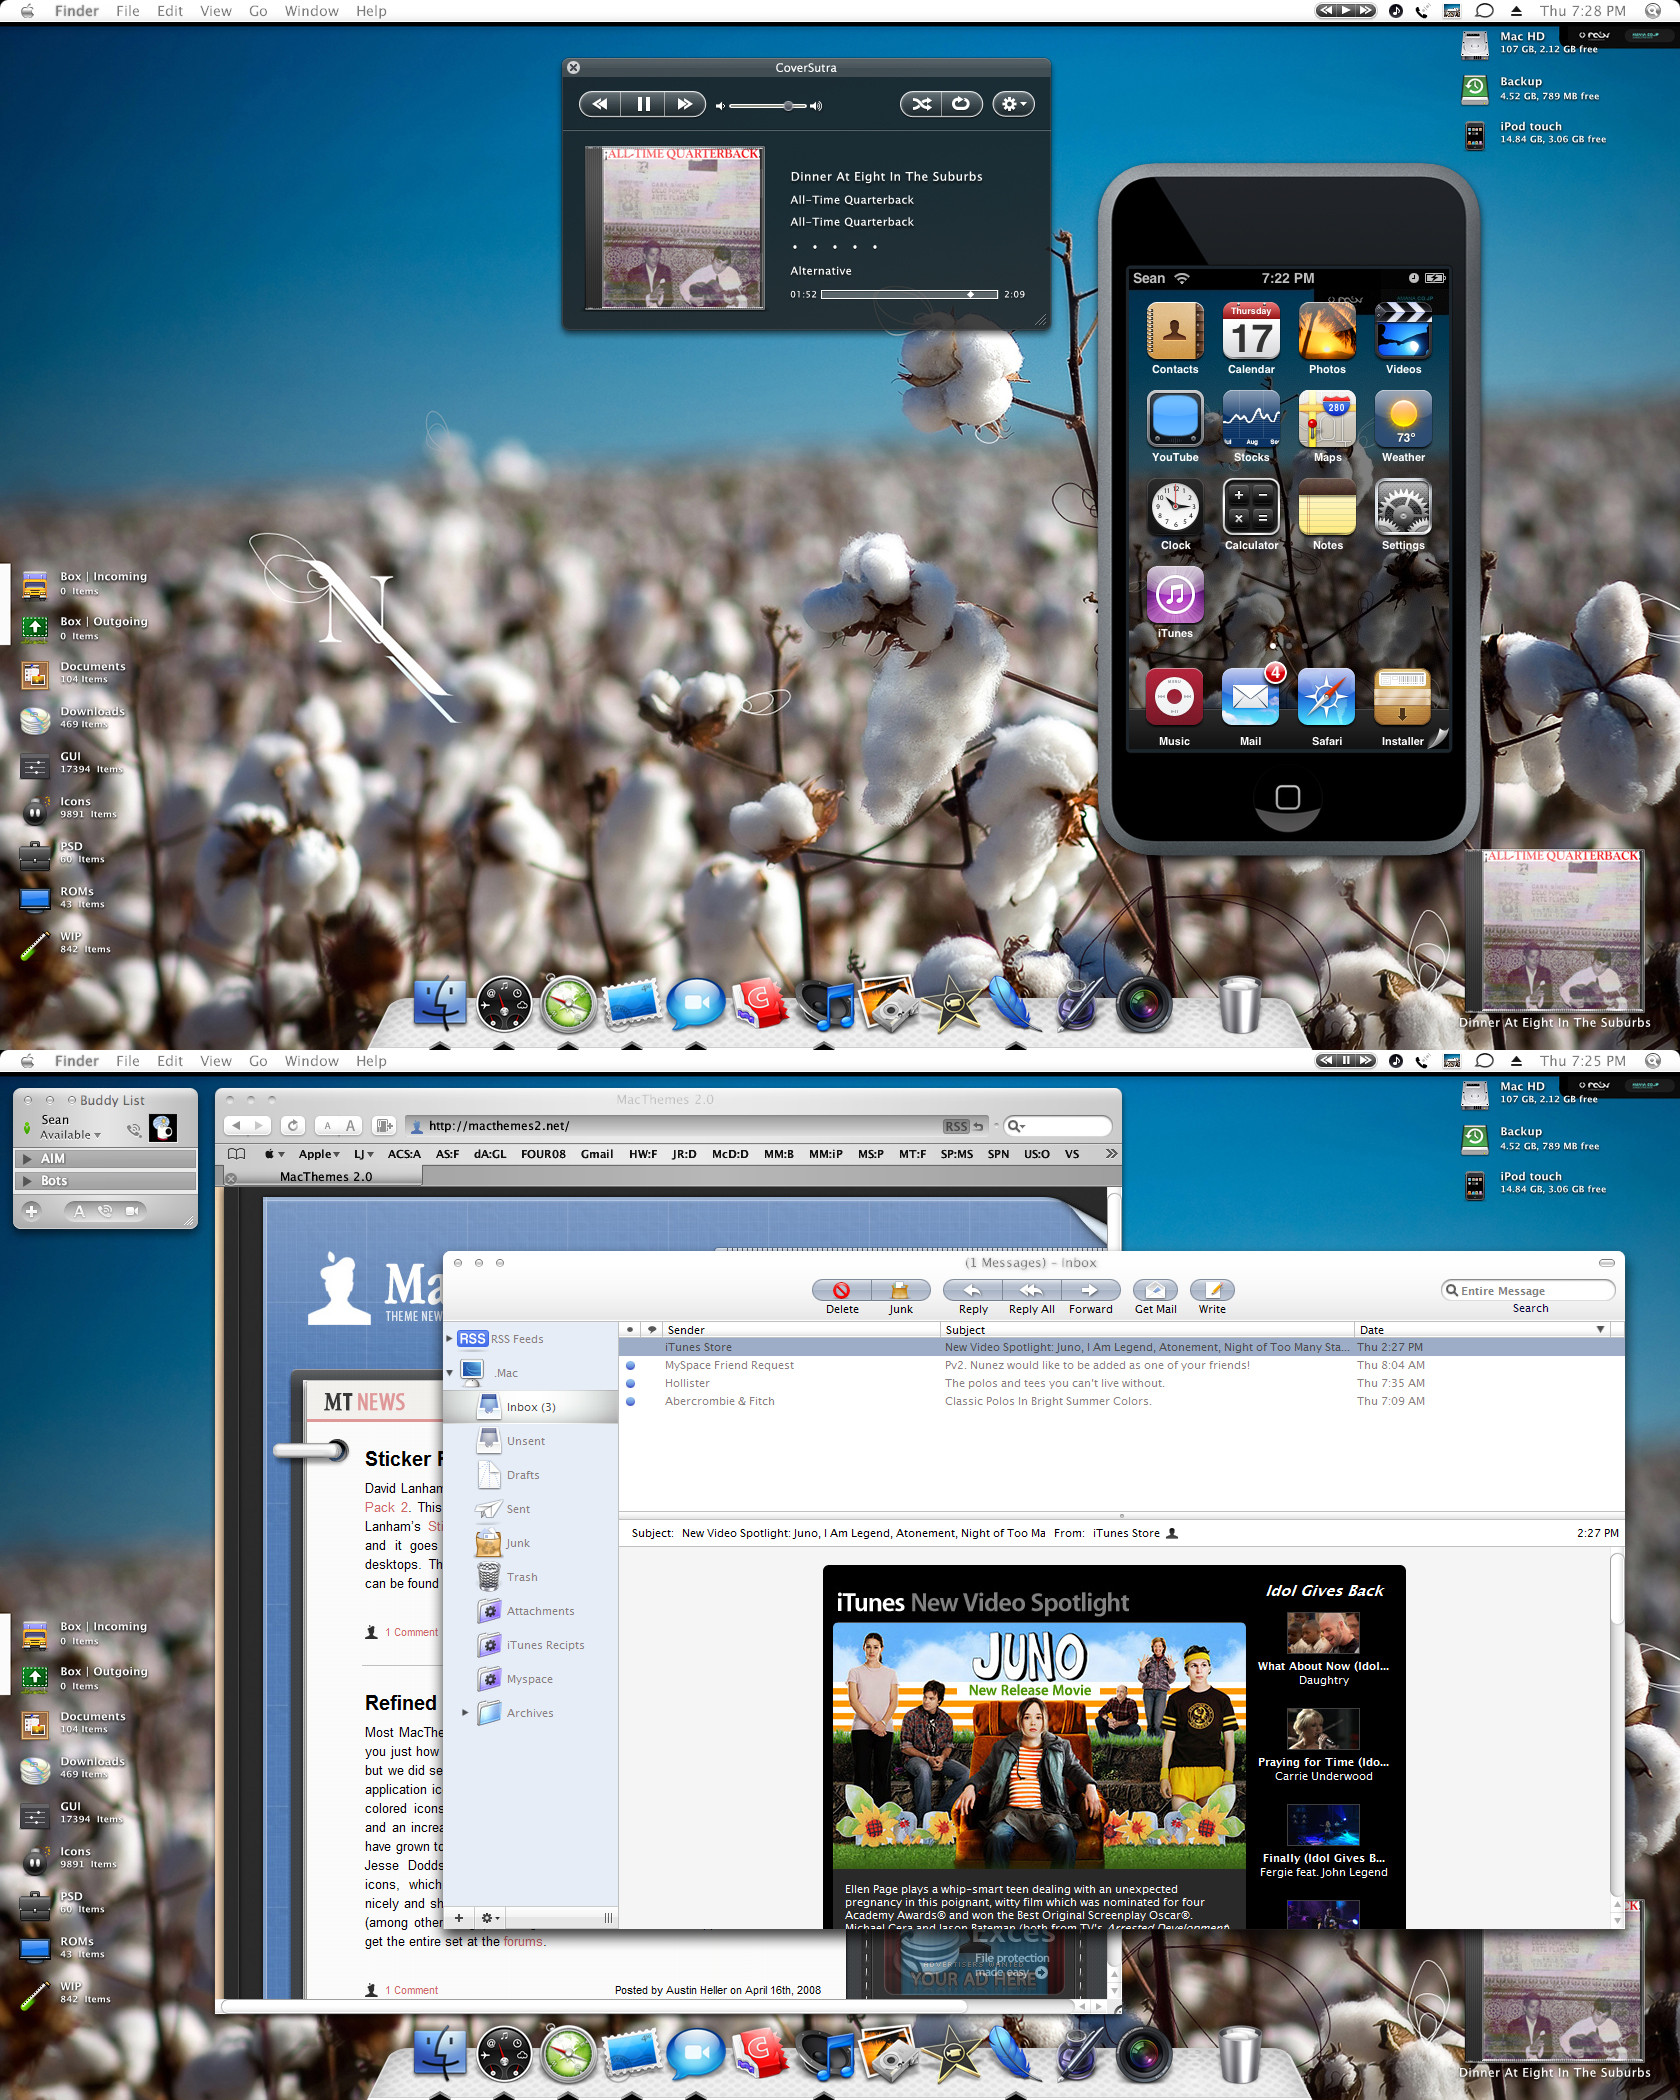
Task: Show the bookmarks bar overflow chevron menu
Action: (1111, 1153)
